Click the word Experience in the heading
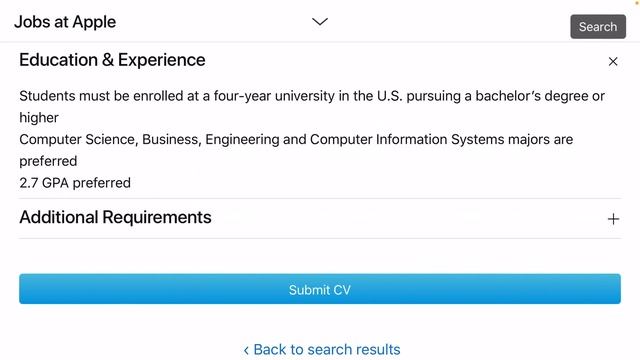The width and height of the screenshot is (640, 360). click(162, 60)
